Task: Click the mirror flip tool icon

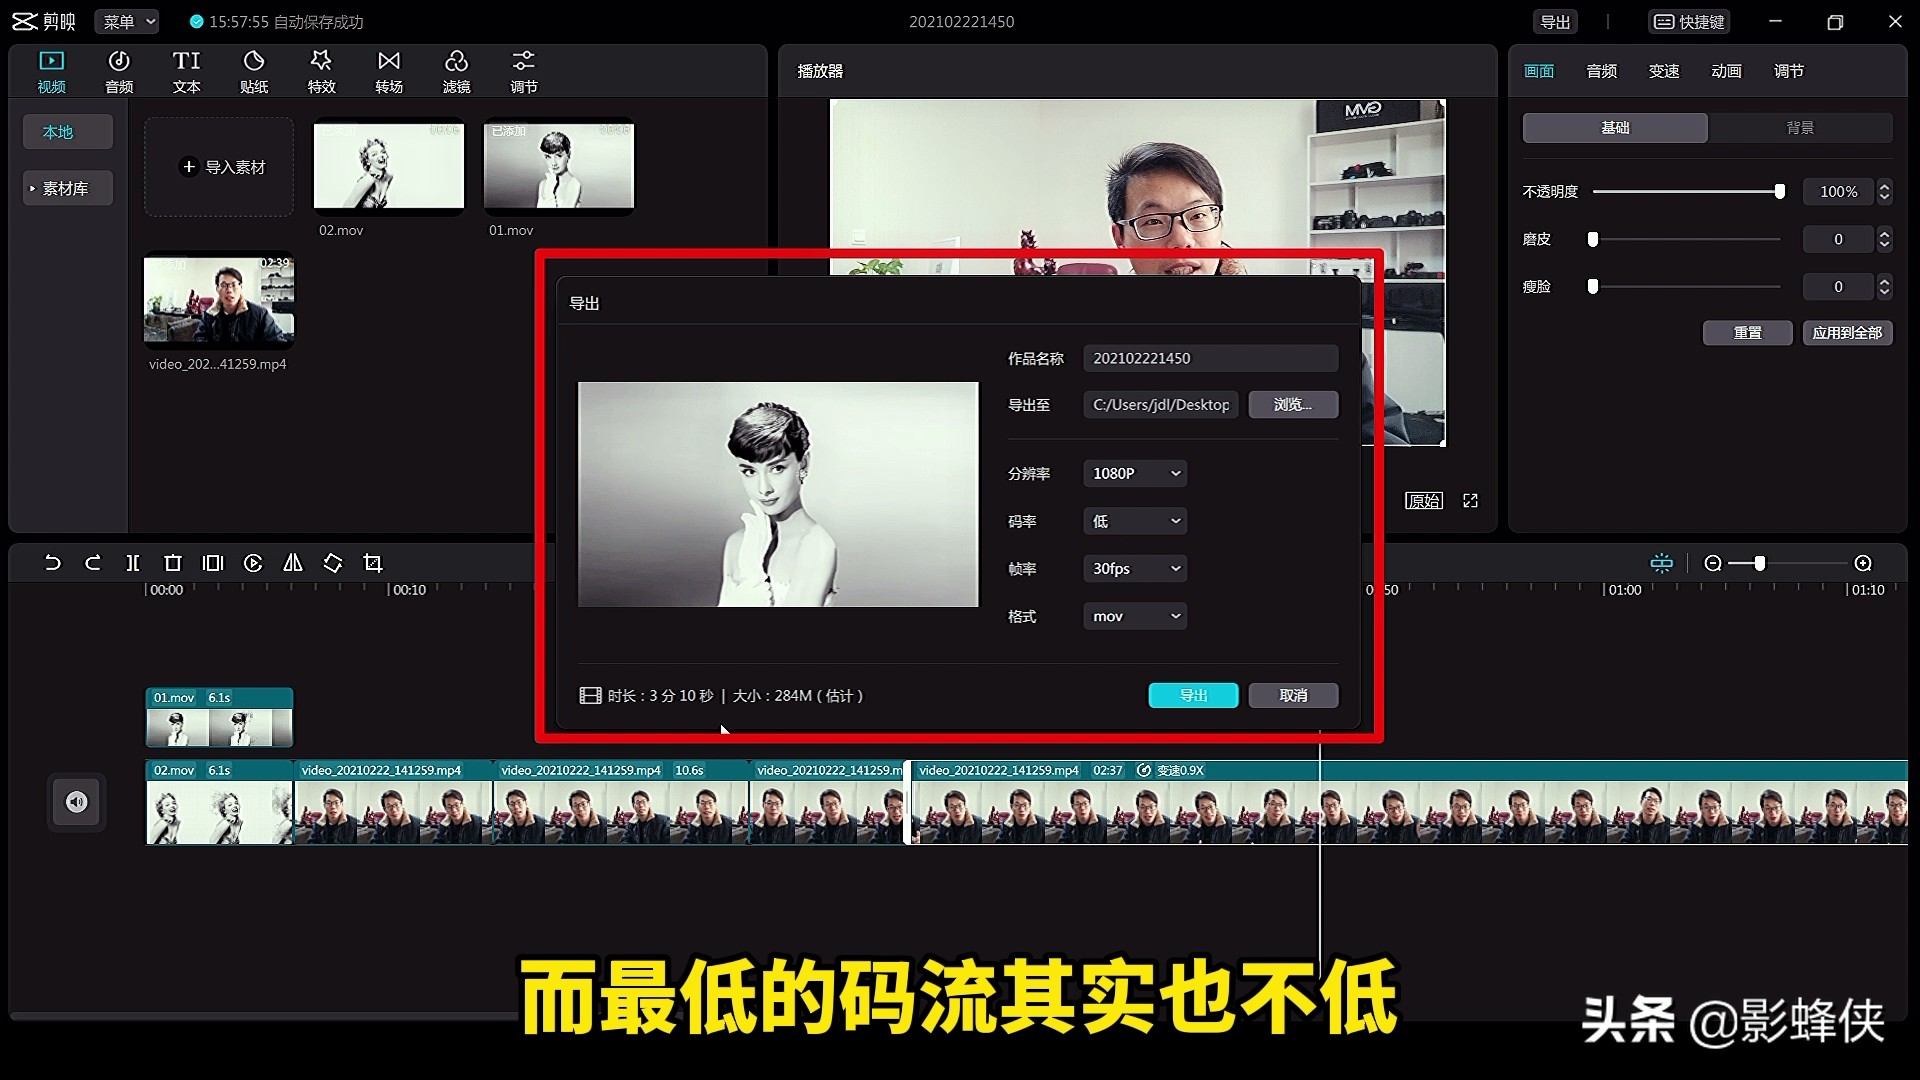Action: pyautogui.click(x=292, y=563)
